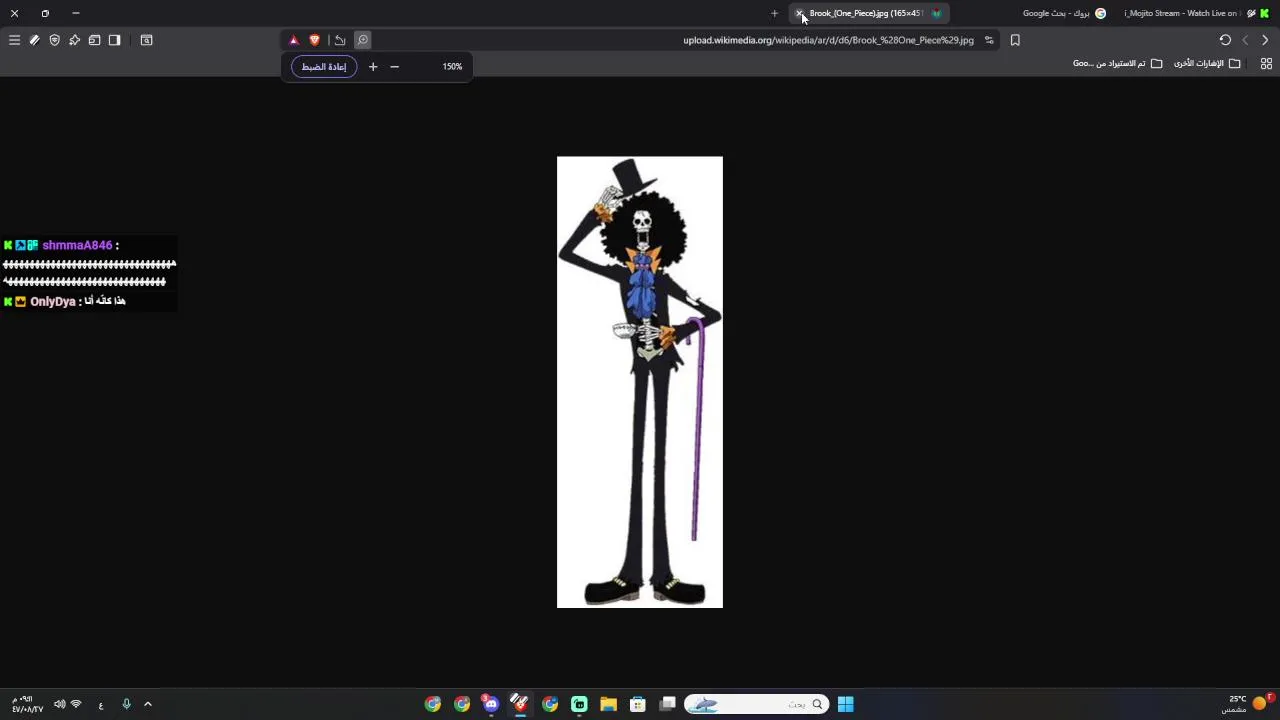The image size is (1280, 720).
Task: Open the Brave VPN shield icon
Action: pyautogui.click(x=54, y=40)
